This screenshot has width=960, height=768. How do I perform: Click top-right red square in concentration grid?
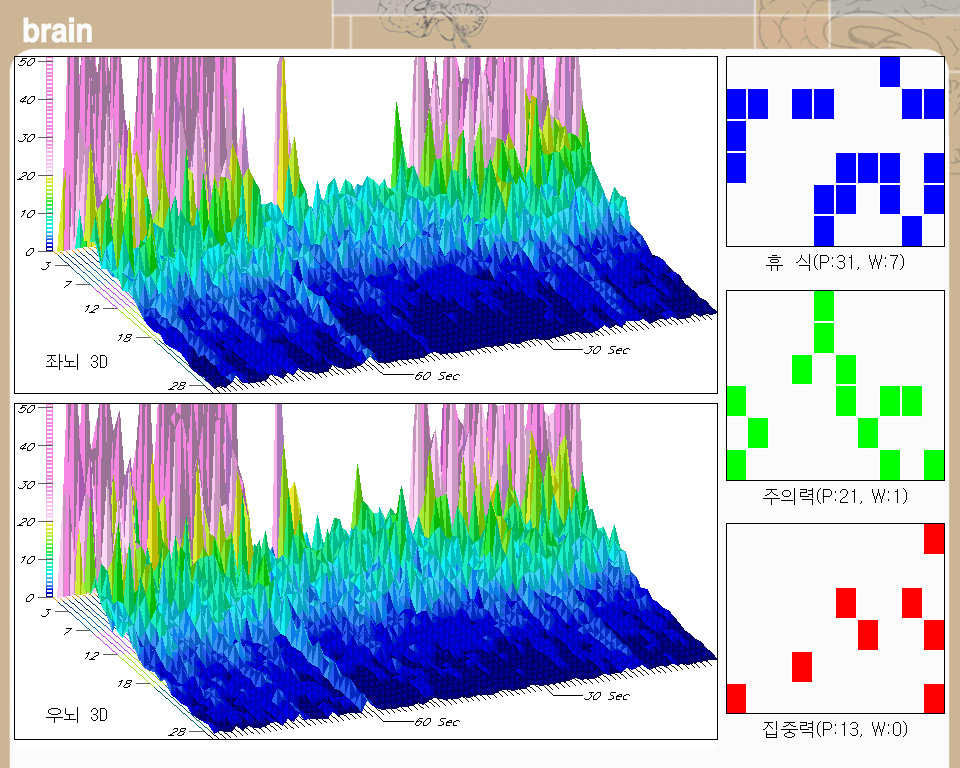pos(934,538)
